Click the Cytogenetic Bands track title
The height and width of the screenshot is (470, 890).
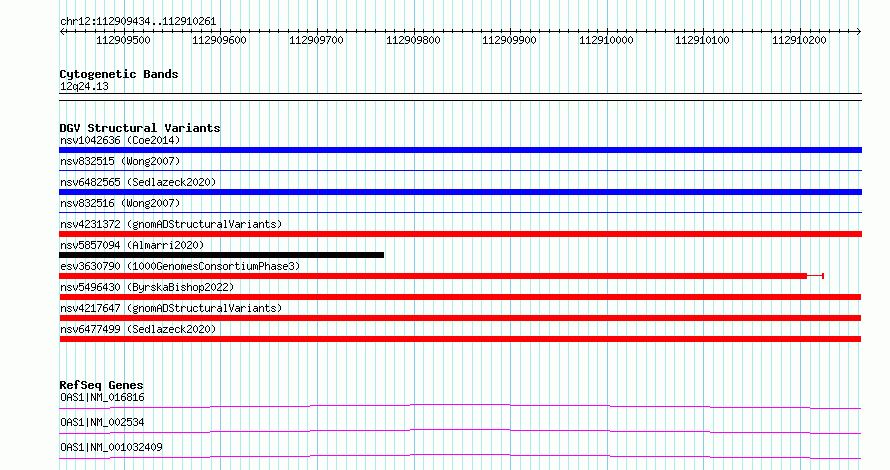[119, 74]
